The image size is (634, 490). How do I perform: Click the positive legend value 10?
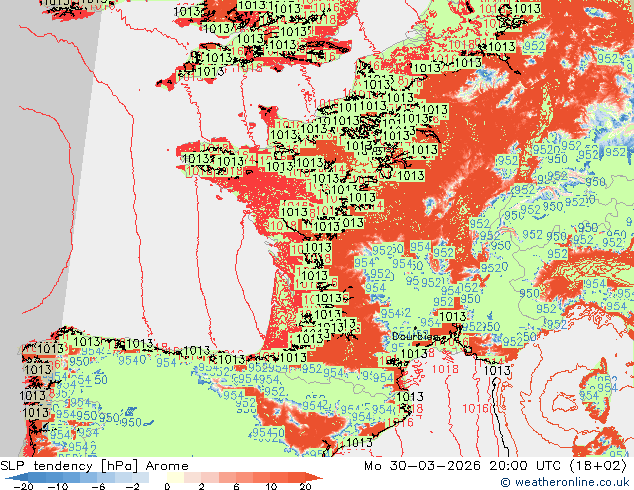tap(271, 486)
